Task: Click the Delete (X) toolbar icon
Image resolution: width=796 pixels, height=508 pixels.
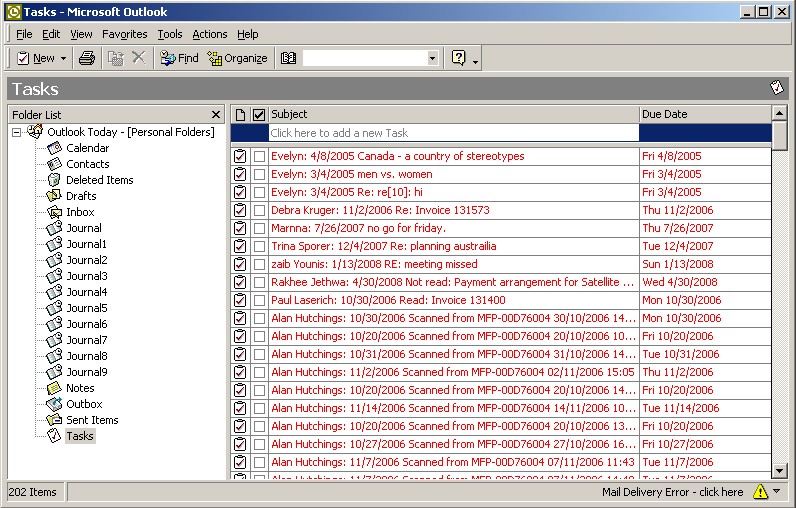Action: pos(139,58)
